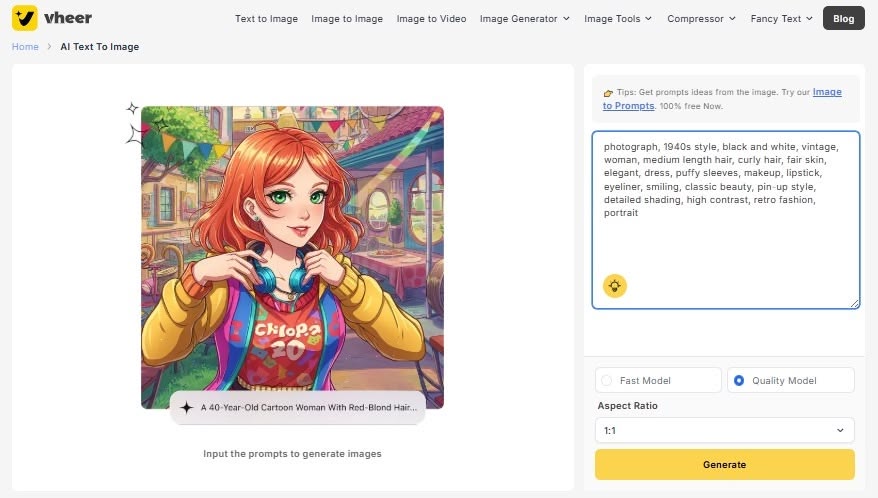878x498 pixels.
Task: Open the Blog page
Action: pos(843,18)
